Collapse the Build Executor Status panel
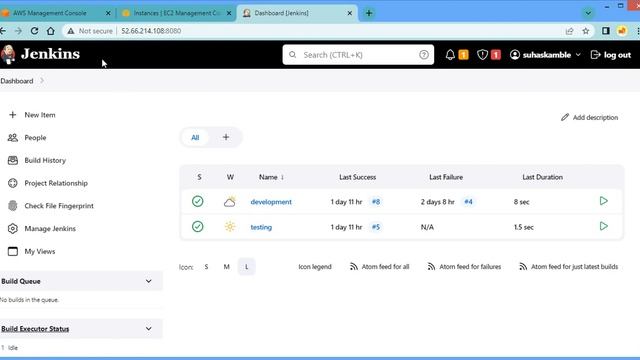The image size is (640, 360). (x=149, y=329)
